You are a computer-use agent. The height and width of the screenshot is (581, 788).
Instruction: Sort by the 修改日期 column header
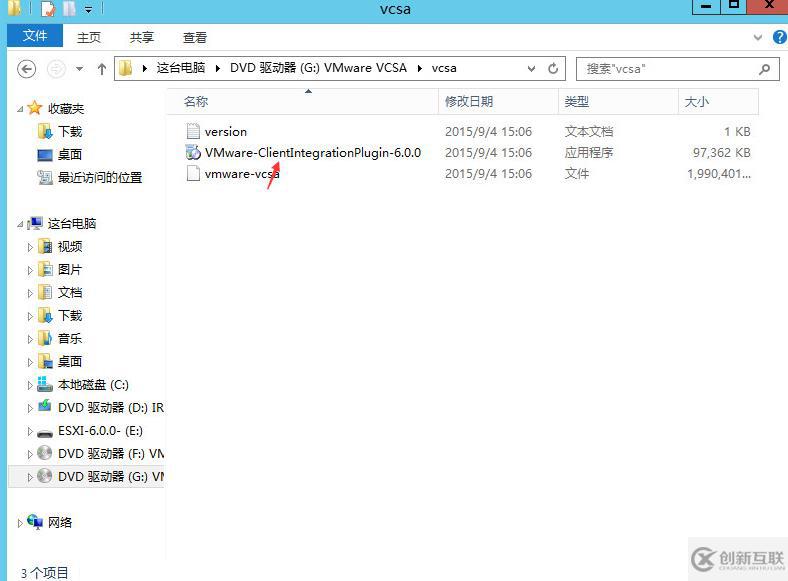click(498, 102)
